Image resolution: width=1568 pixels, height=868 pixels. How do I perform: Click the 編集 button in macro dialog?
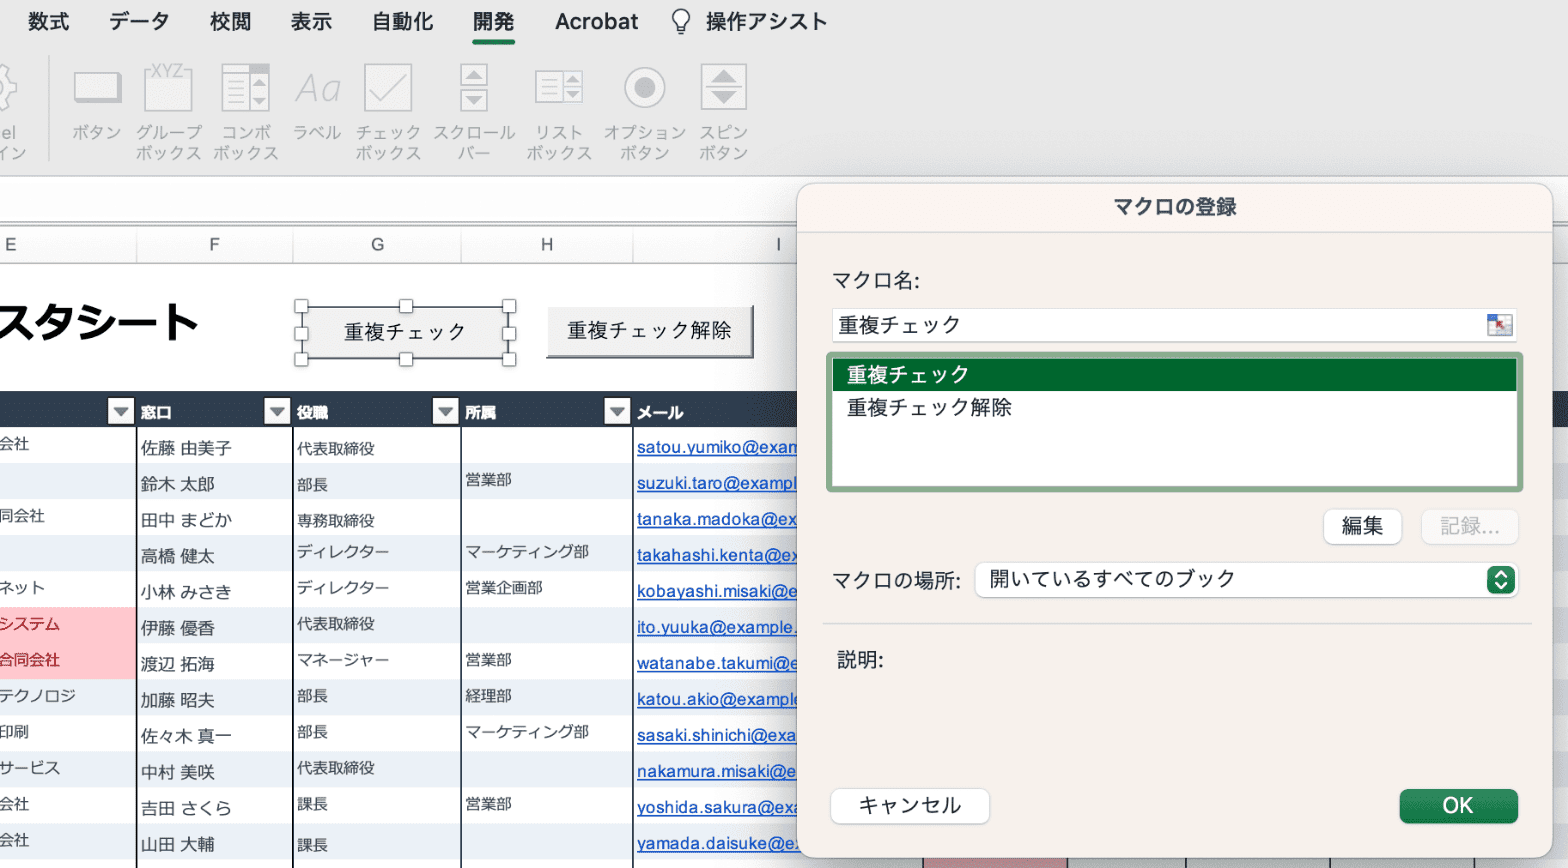[x=1362, y=526]
